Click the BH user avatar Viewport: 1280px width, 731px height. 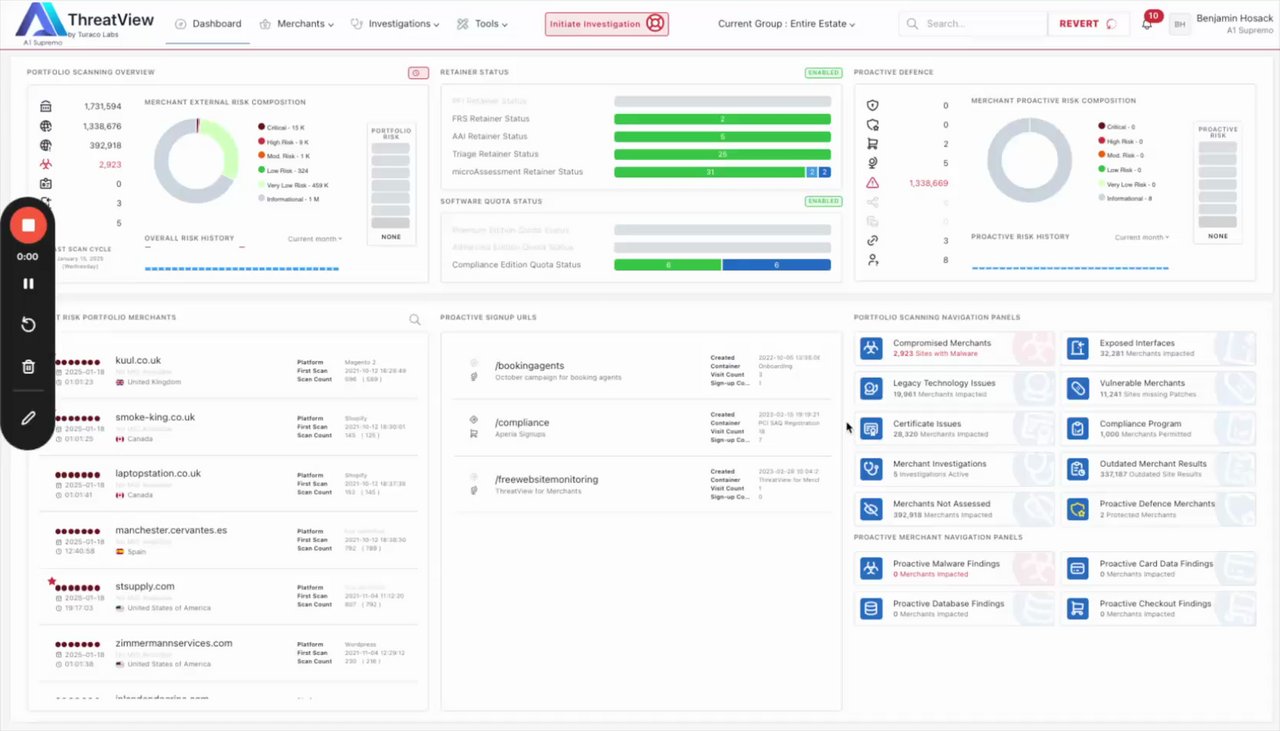(x=1180, y=24)
